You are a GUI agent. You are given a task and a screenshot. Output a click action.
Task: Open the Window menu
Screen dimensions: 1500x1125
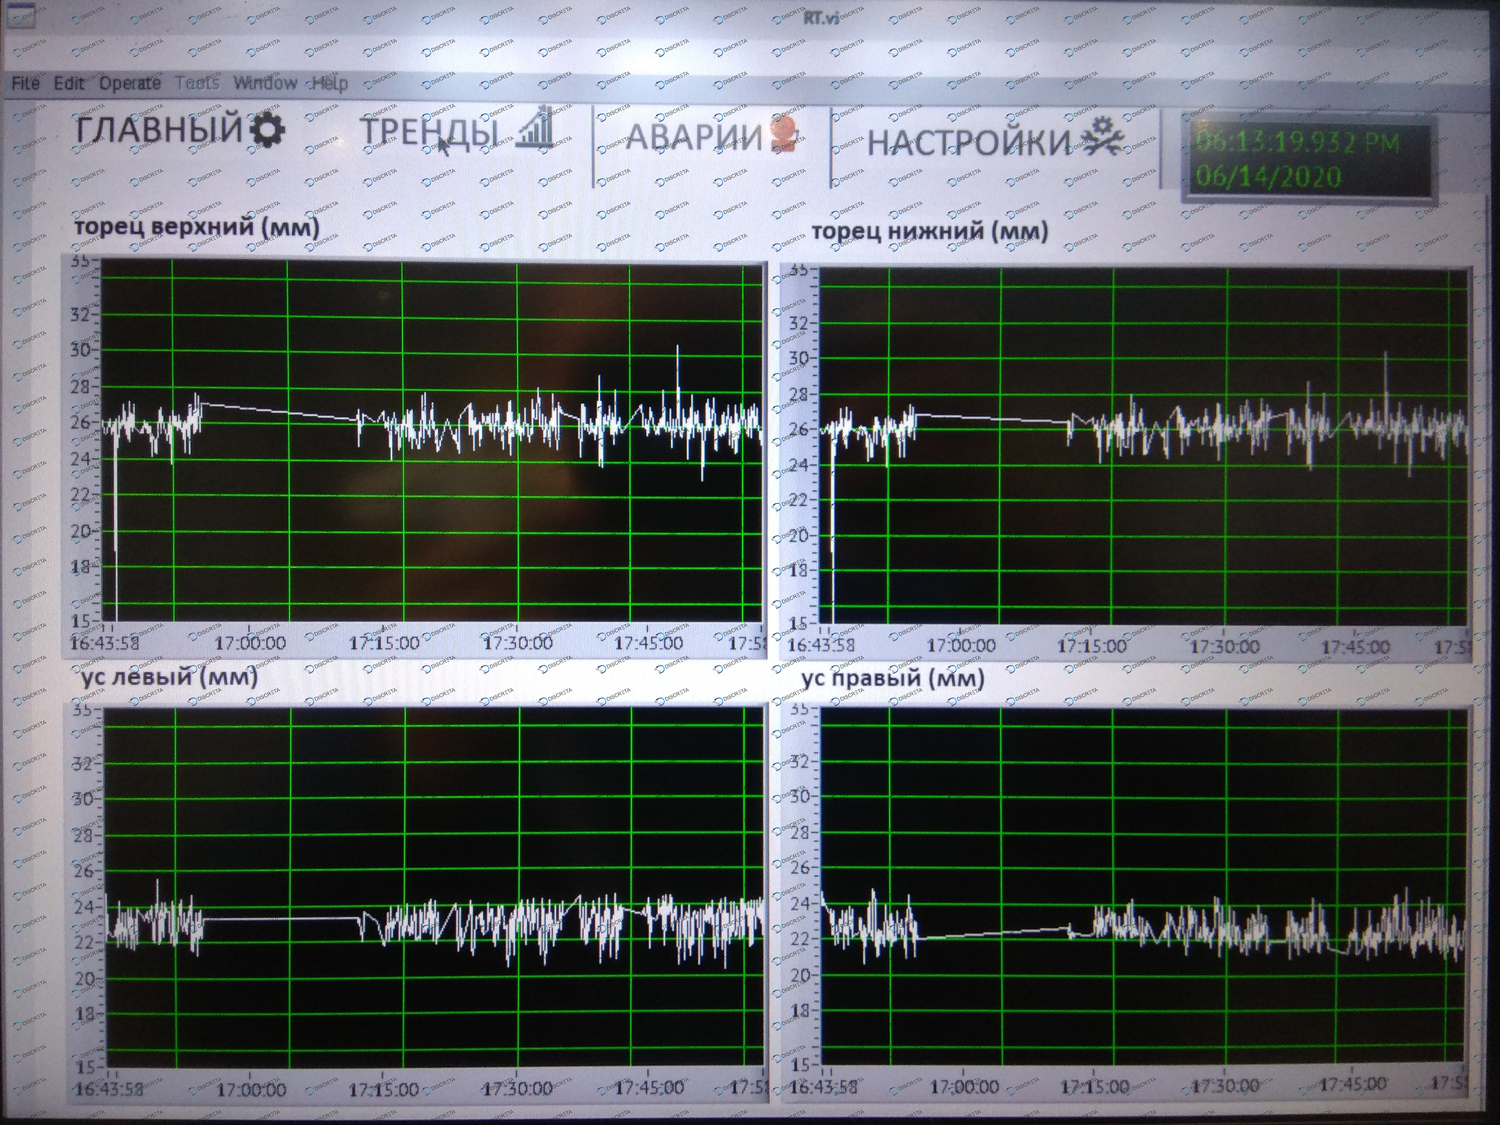pyautogui.click(x=265, y=83)
